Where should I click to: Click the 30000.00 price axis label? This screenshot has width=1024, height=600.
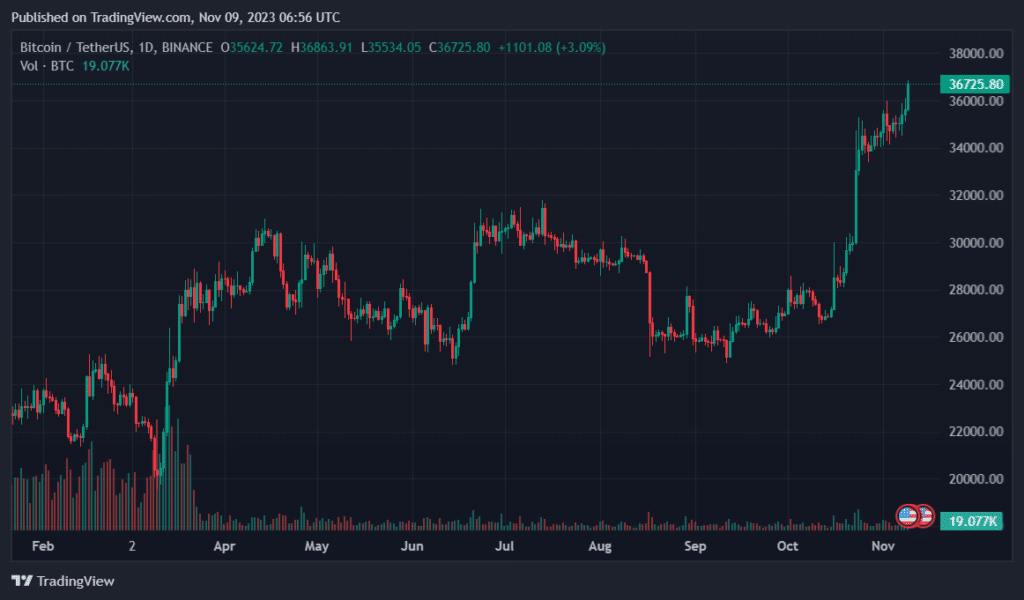point(976,243)
